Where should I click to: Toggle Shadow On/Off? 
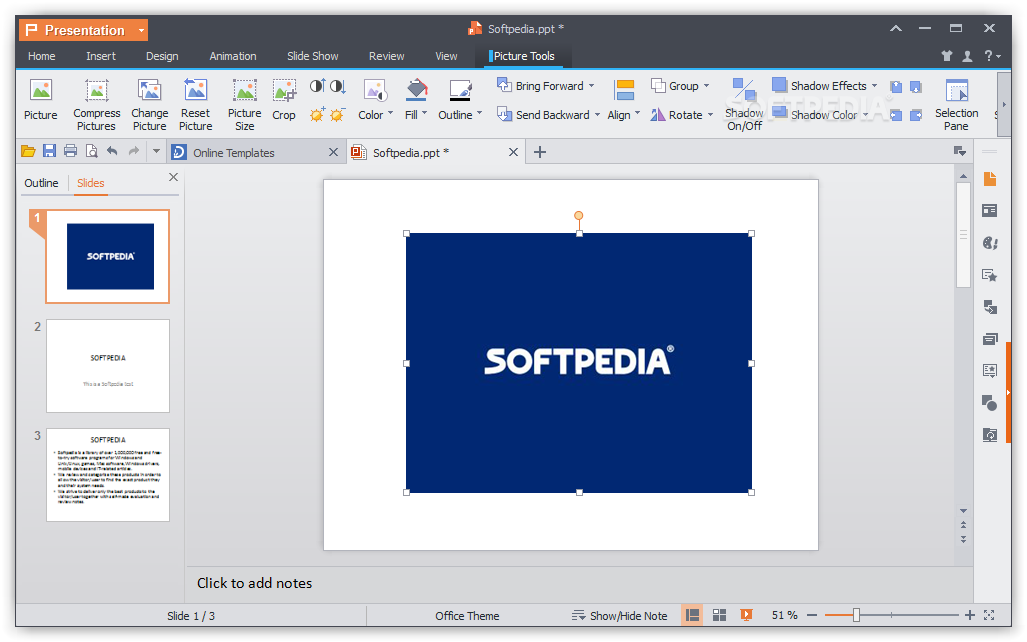coord(744,105)
